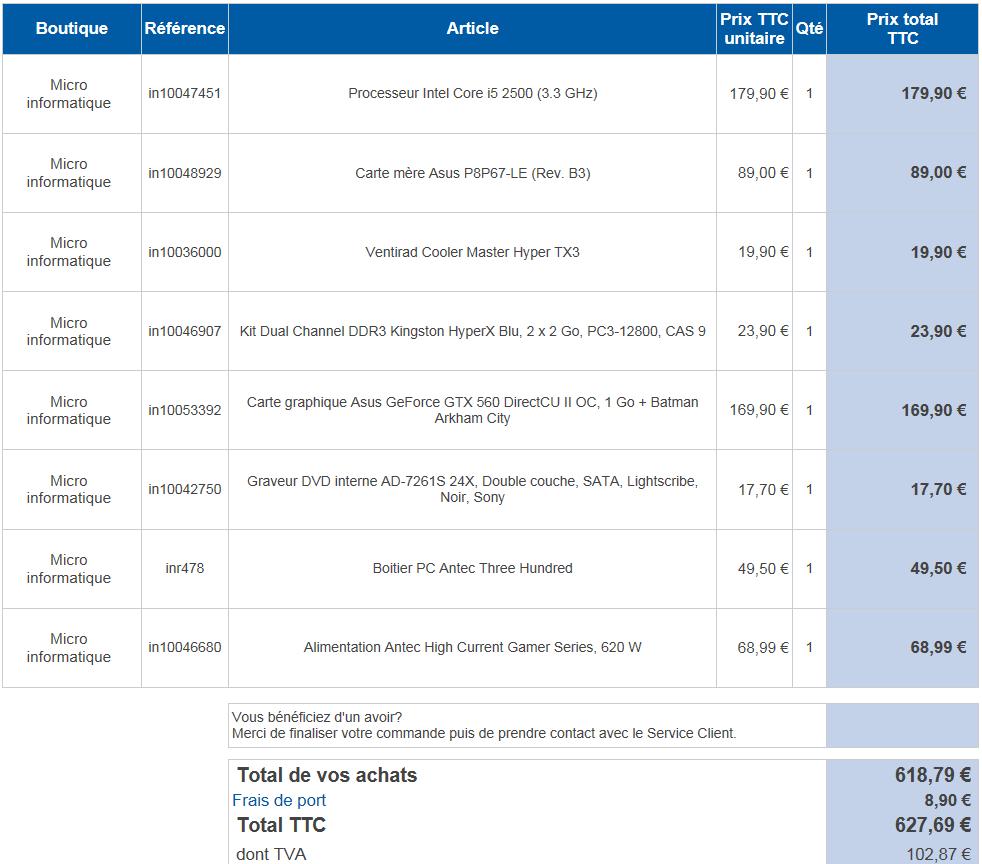Click the Total de vos achats label
982x864 pixels.
[x=327, y=775]
